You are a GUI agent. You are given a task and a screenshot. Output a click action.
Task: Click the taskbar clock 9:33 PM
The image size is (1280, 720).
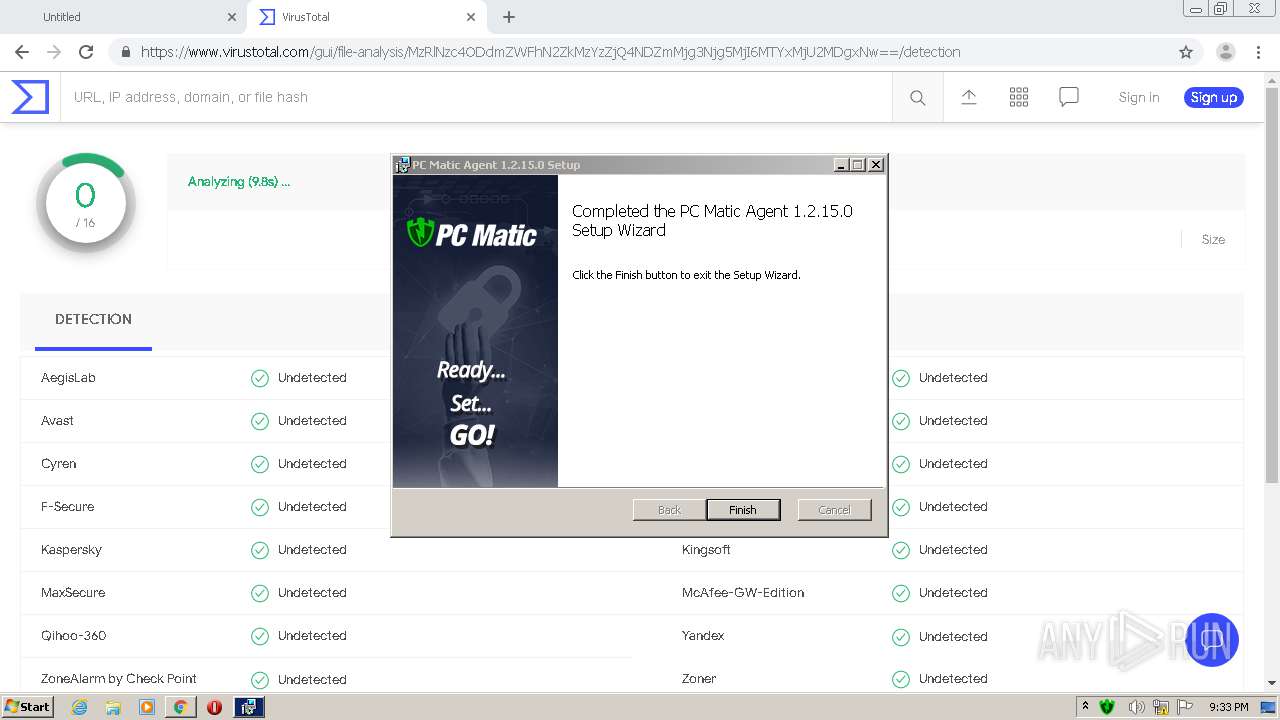click(x=1228, y=707)
